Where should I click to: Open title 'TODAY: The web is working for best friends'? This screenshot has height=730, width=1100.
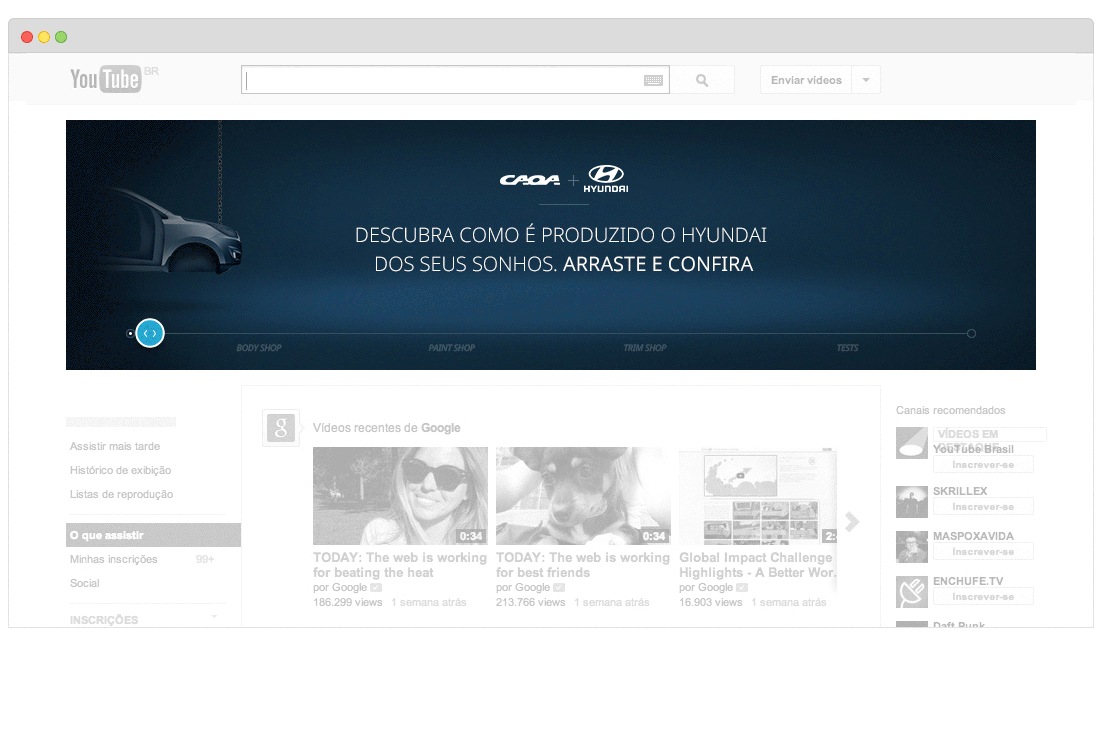point(583,565)
